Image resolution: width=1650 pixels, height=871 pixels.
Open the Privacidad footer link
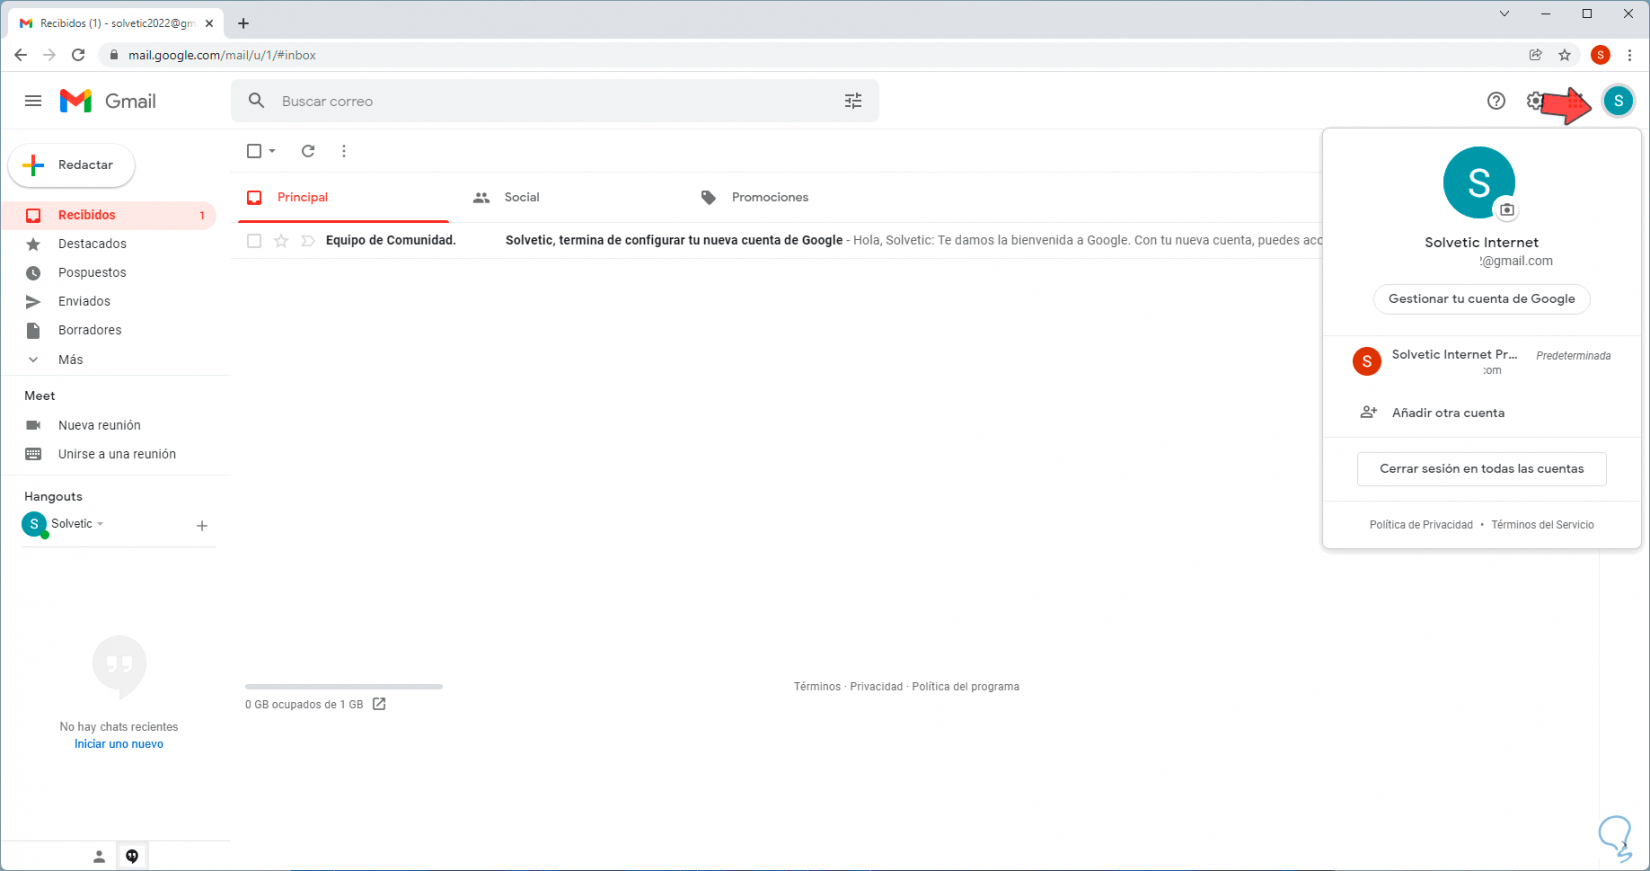click(876, 687)
